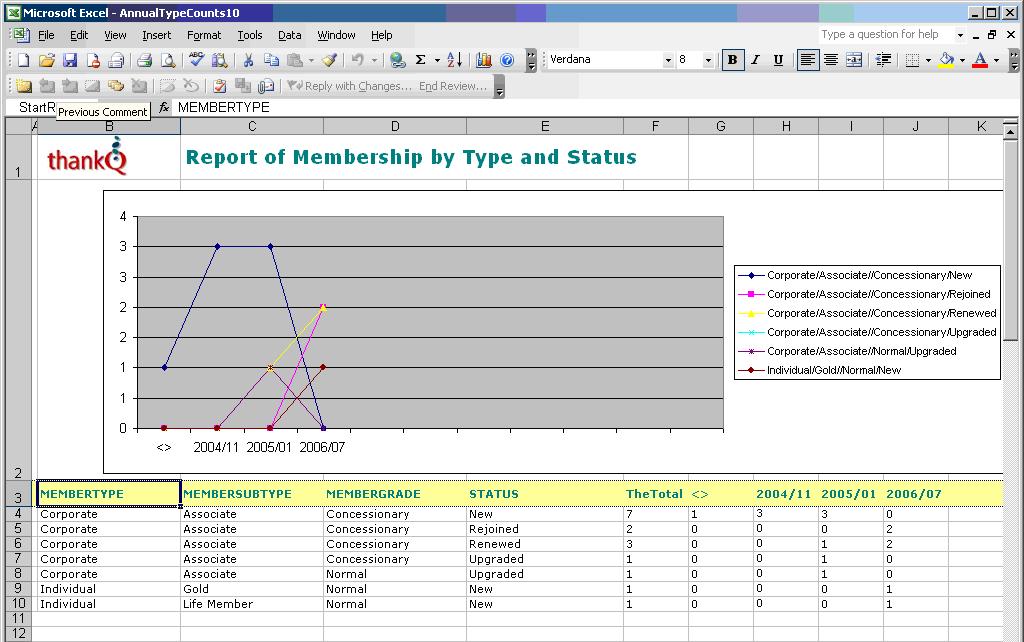Insert a hyperlink with the globe icon

(397, 60)
